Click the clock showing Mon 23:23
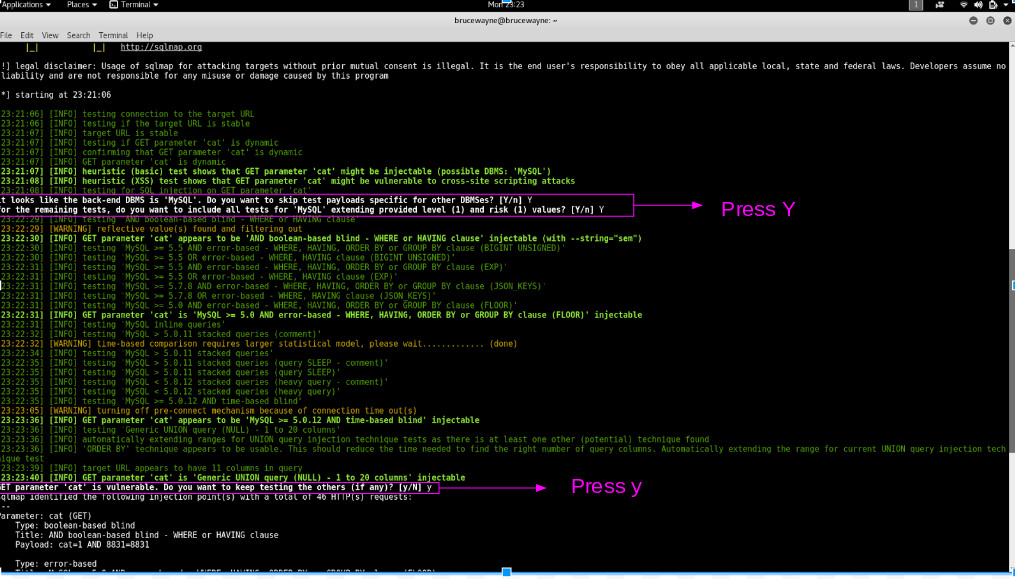 click(x=506, y=5)
